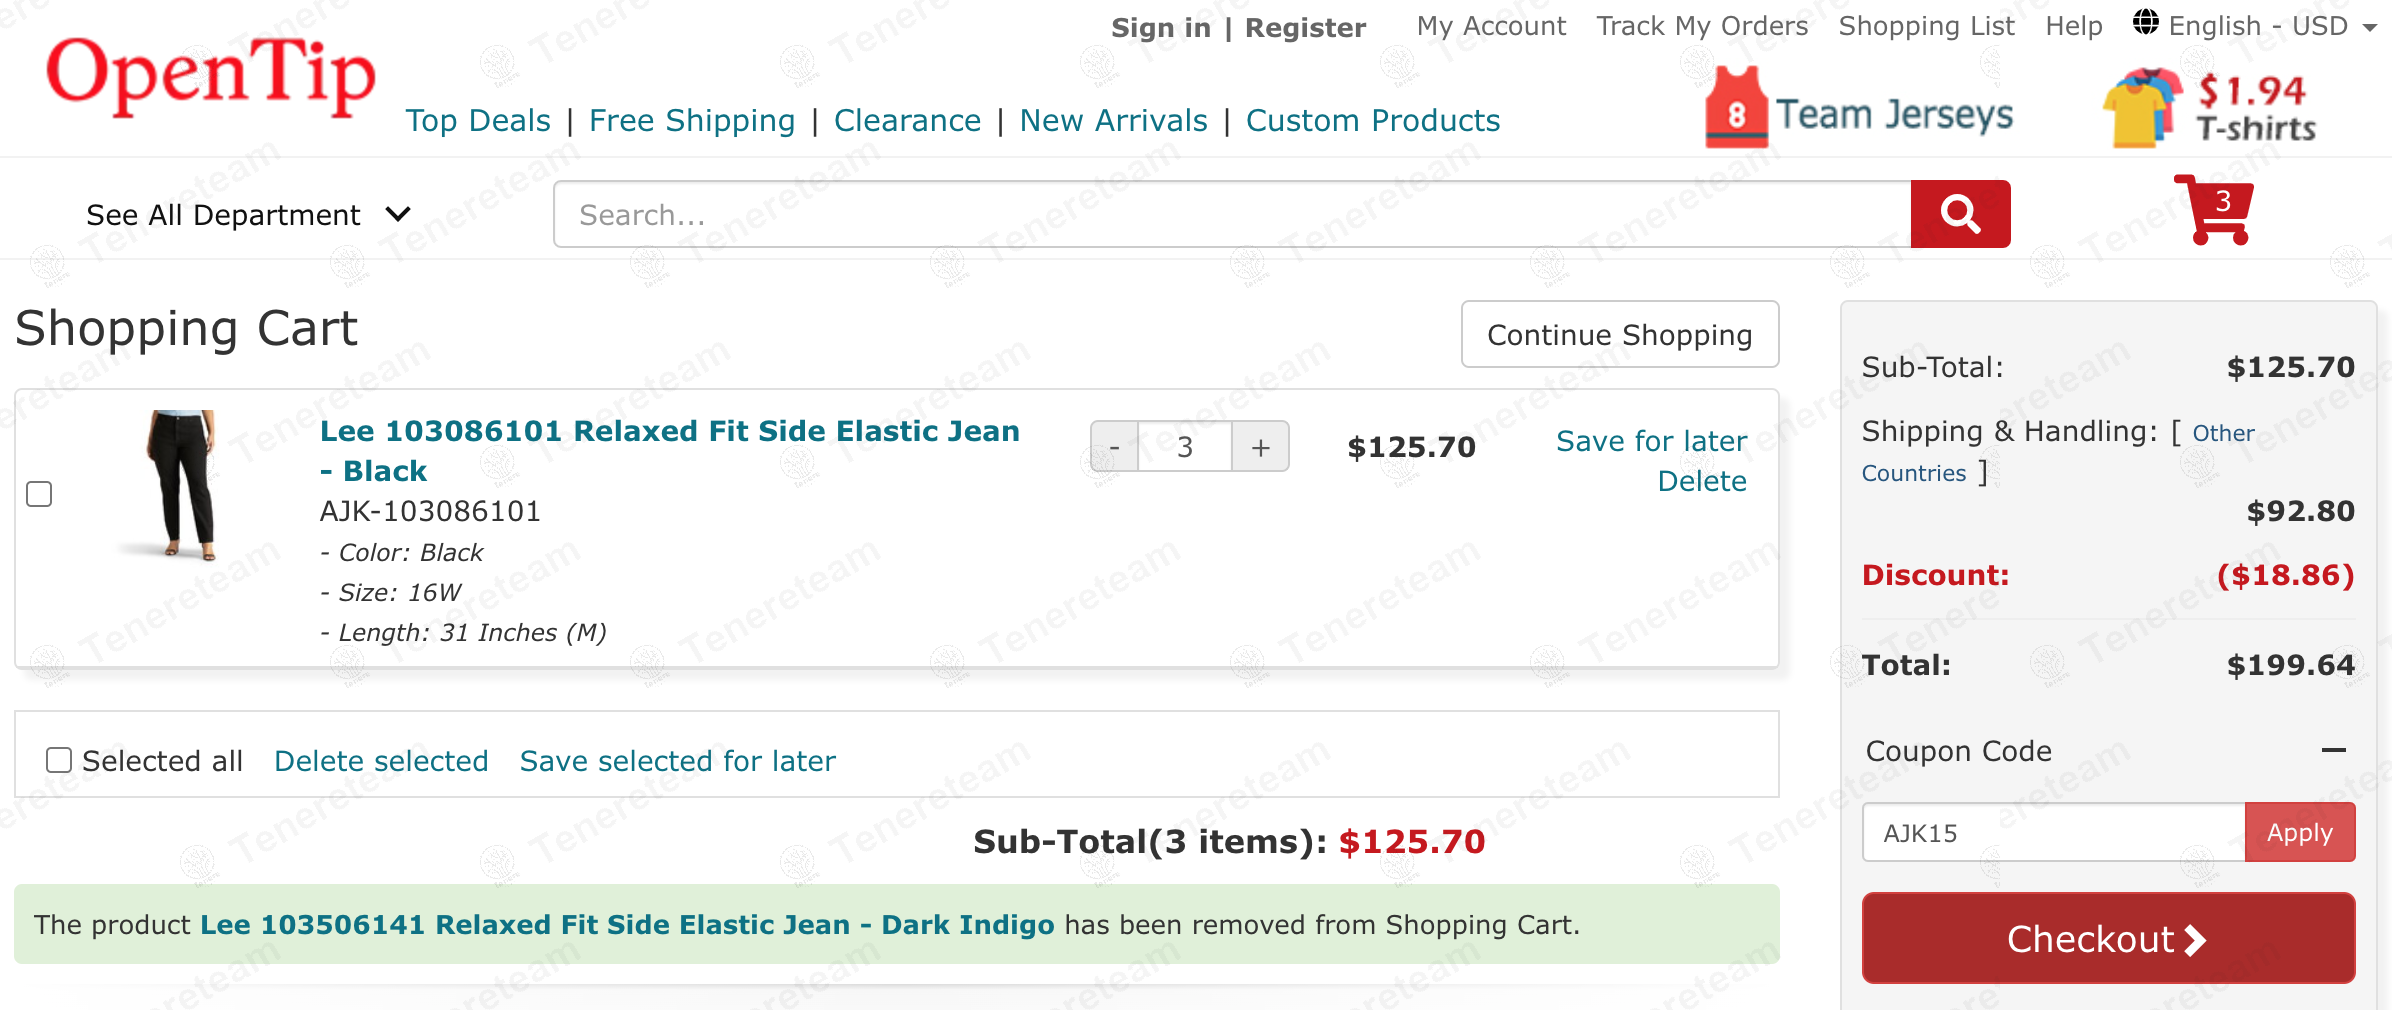This screenshot has width=2392, height=1010.
Task: Click the Continue Shopping button
Action: click(1619, 335)
